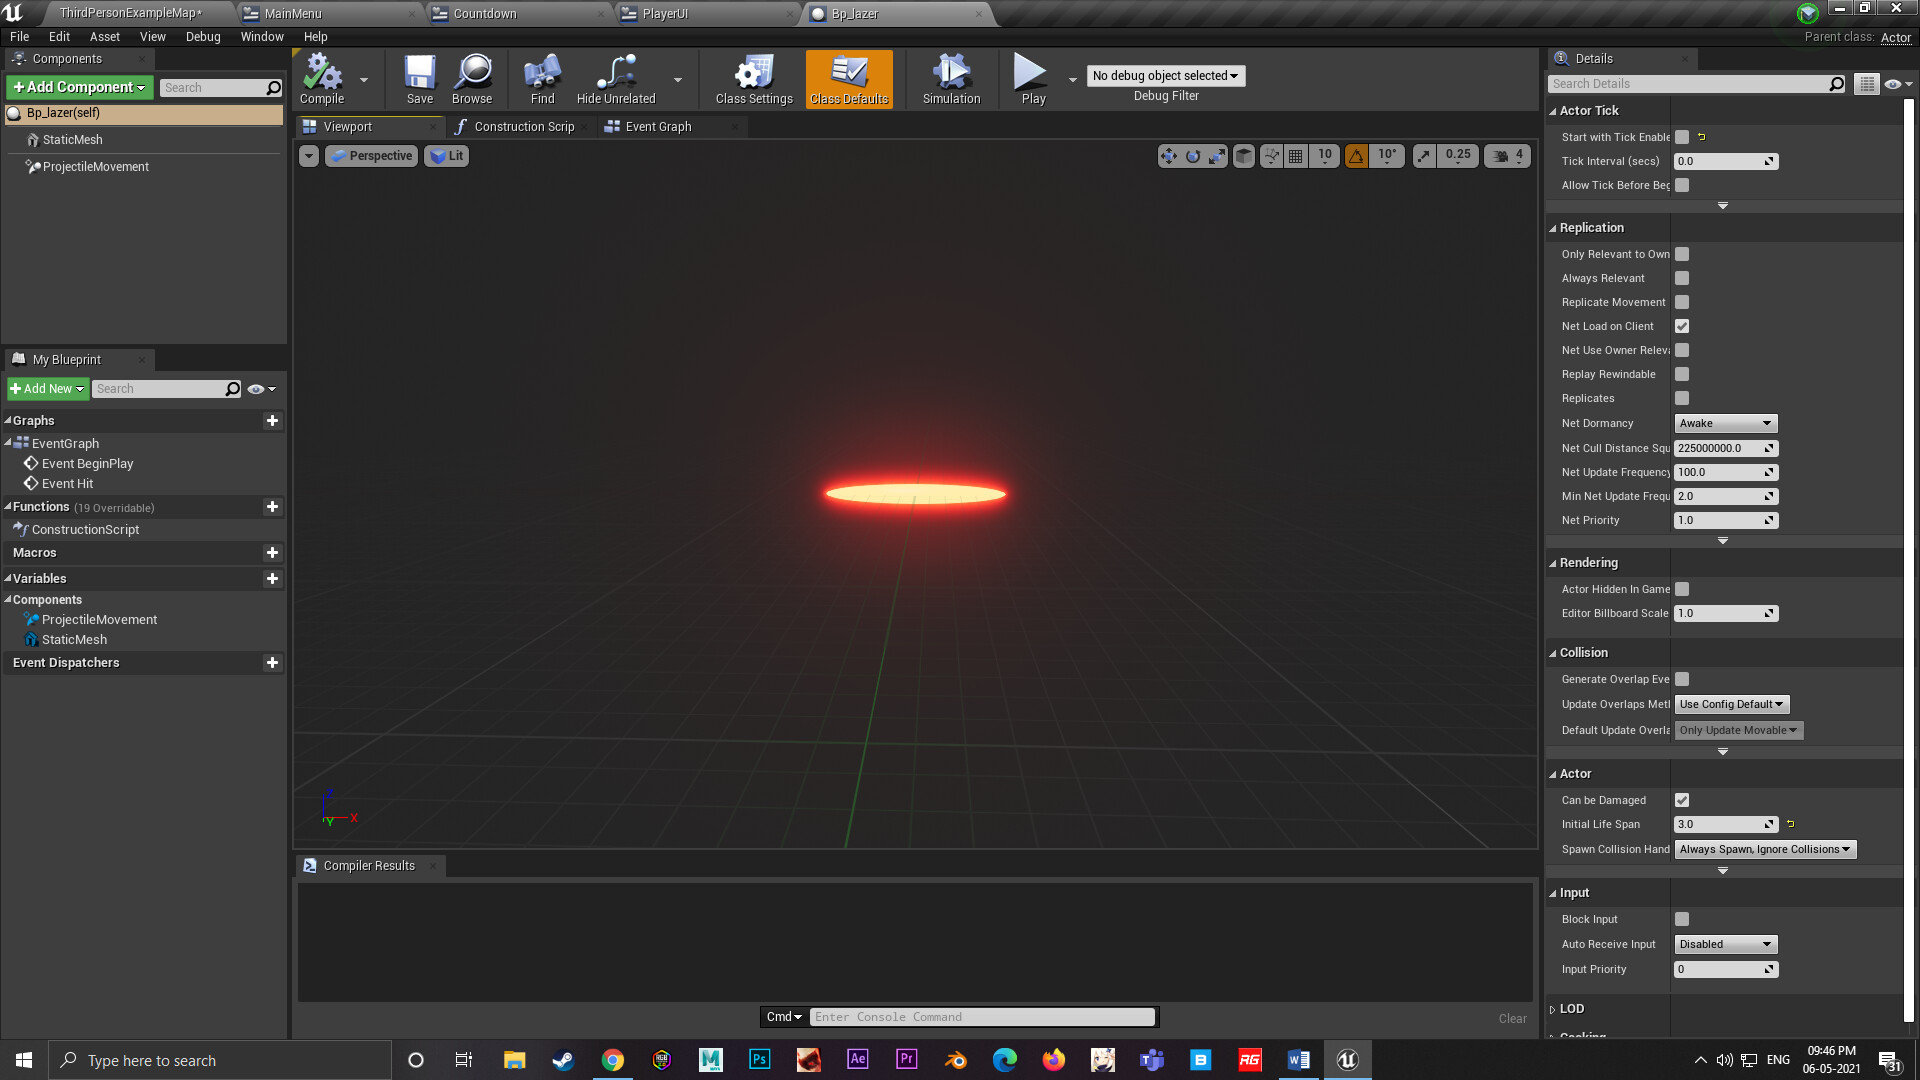Open the Find tool in blueprint
This screenshot has width=1920, height=1080.
[541, 79]
